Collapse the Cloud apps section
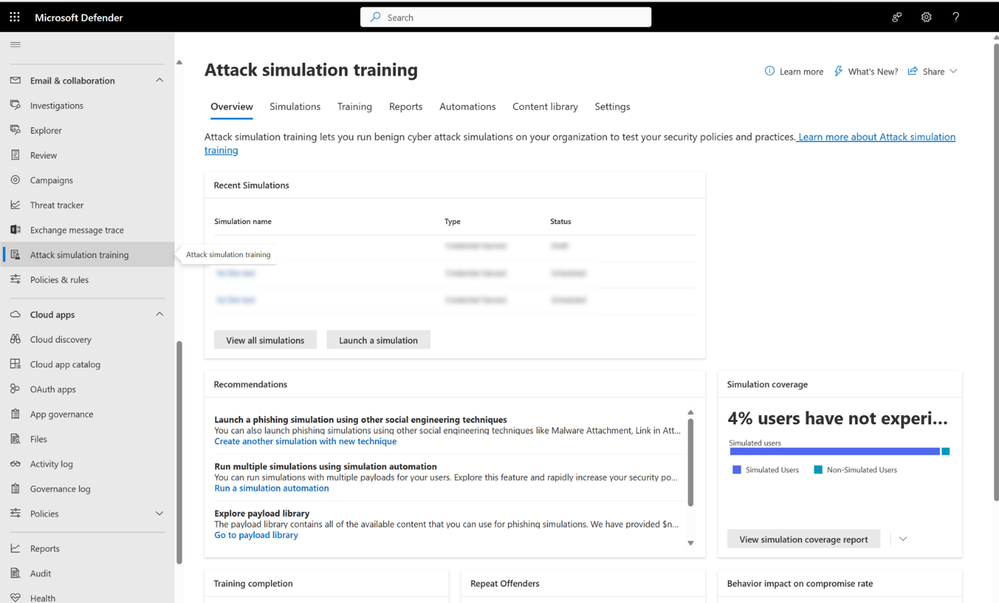 pyautogui.click(x=159, y=314)
